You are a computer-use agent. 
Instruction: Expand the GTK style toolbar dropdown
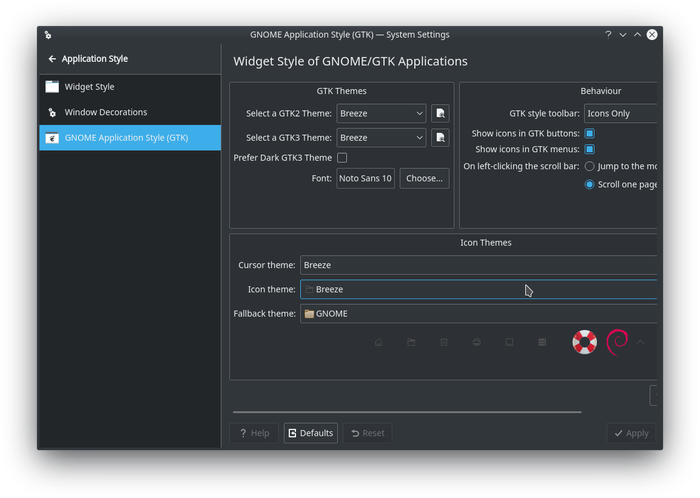(x=620, y=113)
